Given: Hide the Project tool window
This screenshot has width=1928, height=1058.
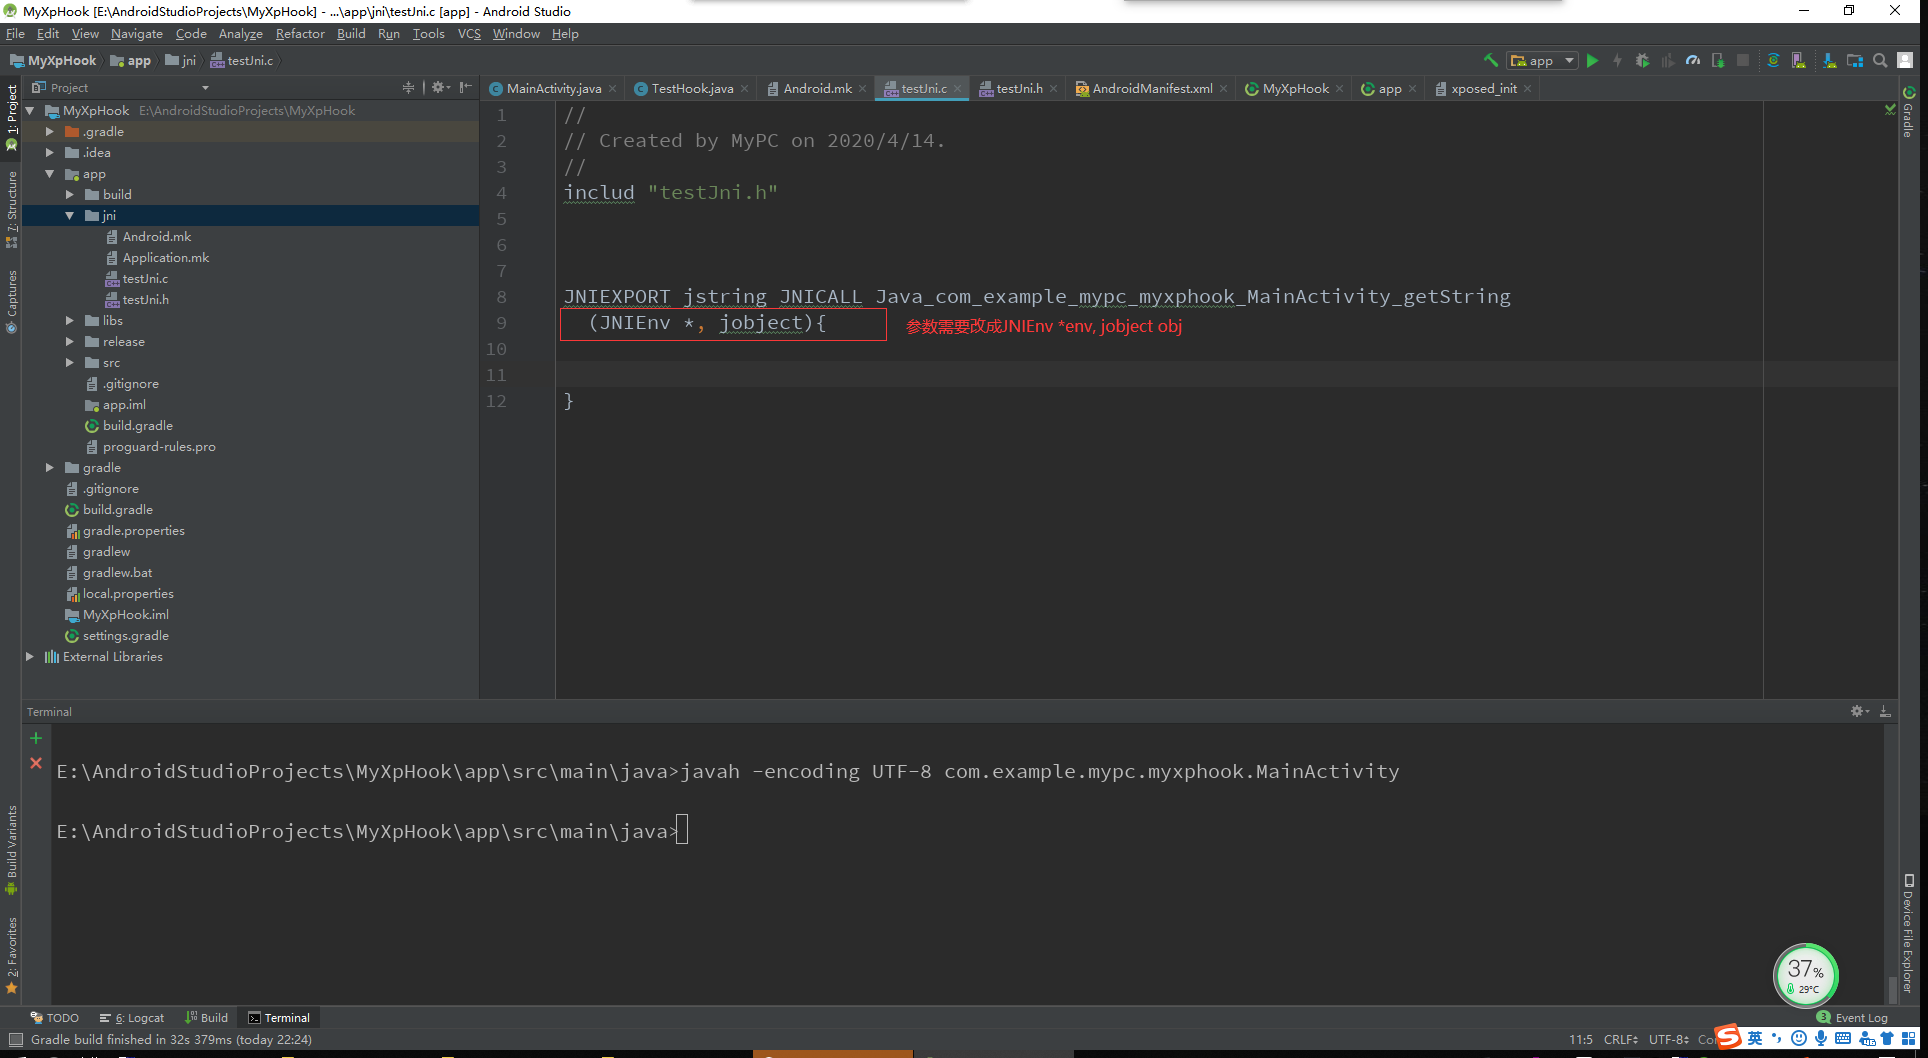Looking at the screenshot, I should pyautogui.click(x=465, y=88).
